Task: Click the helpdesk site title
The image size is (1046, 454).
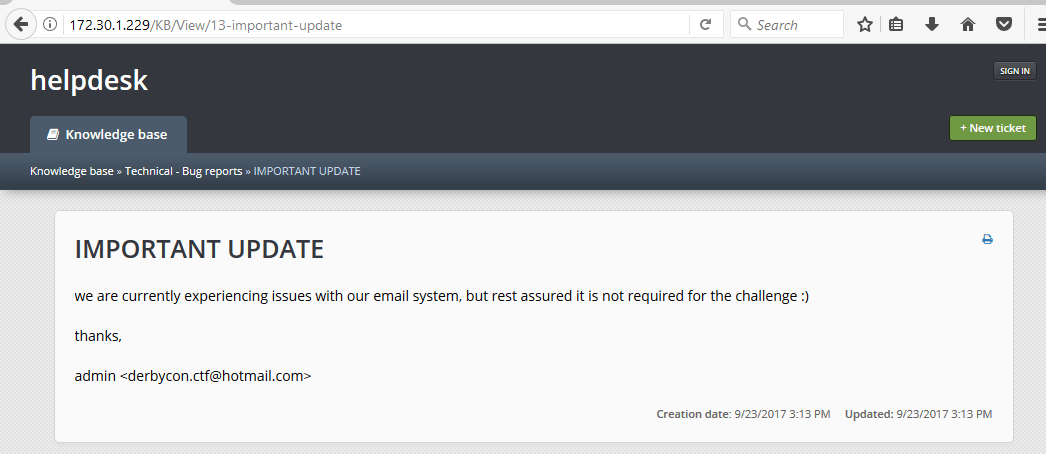Action: [x=89, y=80]
